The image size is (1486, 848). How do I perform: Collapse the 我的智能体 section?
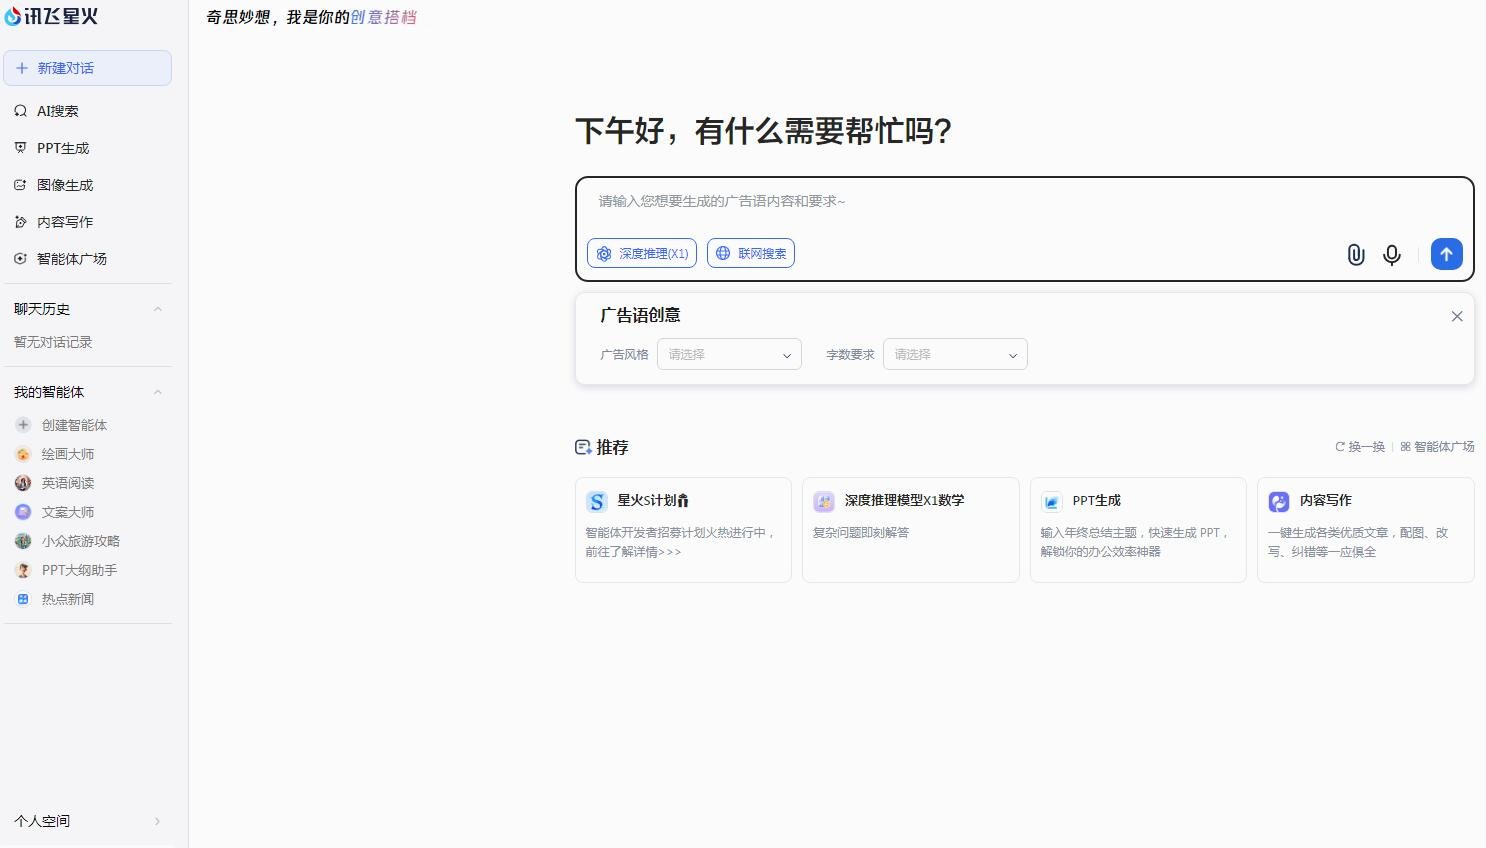tap(157, 392)
